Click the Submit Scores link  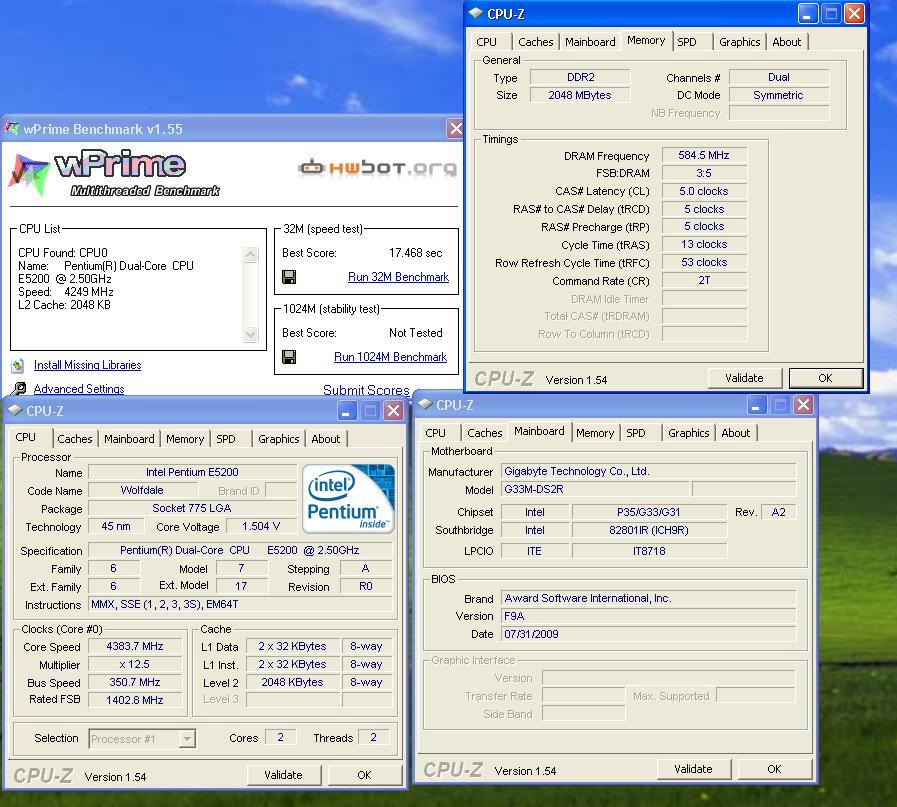coord(366,390)
